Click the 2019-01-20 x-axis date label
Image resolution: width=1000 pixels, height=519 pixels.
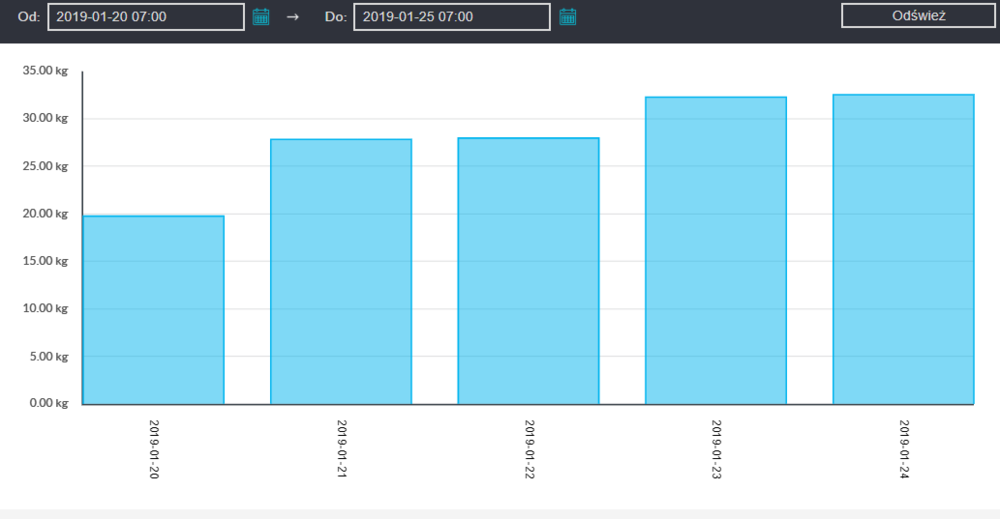(x=154, y=449)
